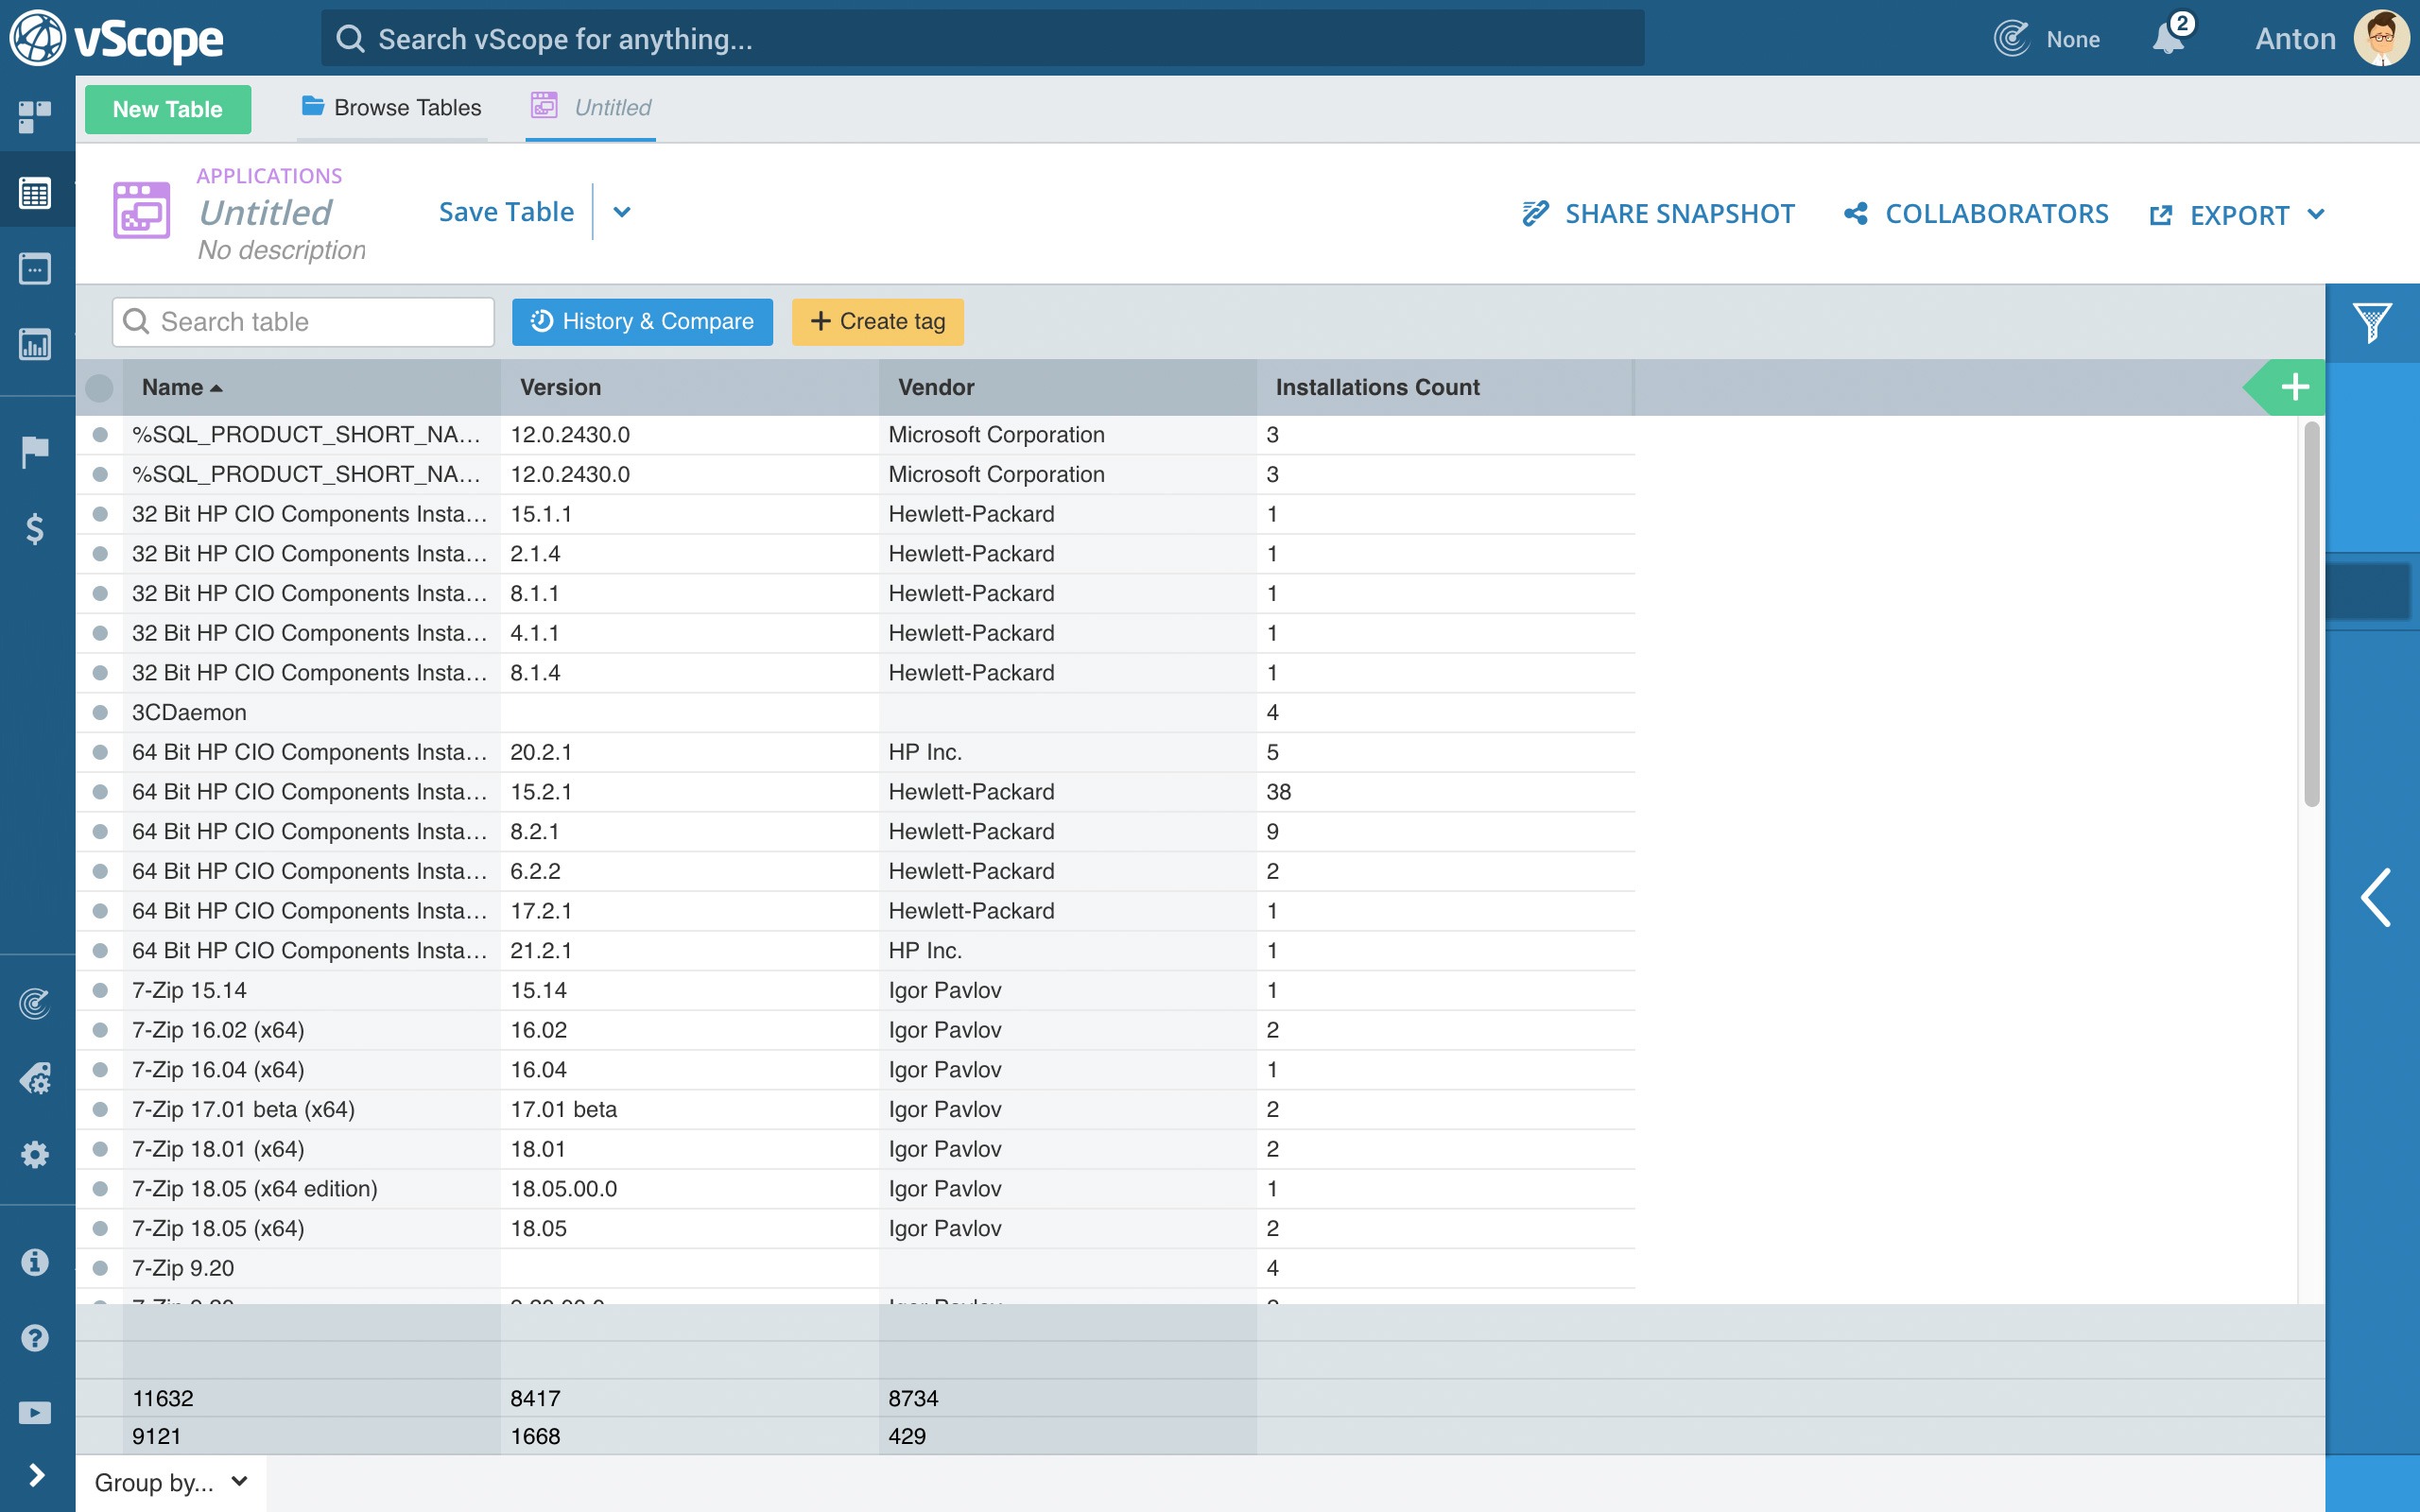
Task: Open the video tutorials icon in the sidebar
Action: coord(35,1413)
